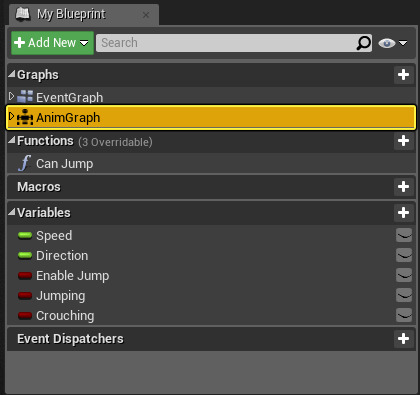Image resolution: width=420 pixels, height=395 pixels.
Task: Click the Can Jump function icon
Action: coord(25,163)
